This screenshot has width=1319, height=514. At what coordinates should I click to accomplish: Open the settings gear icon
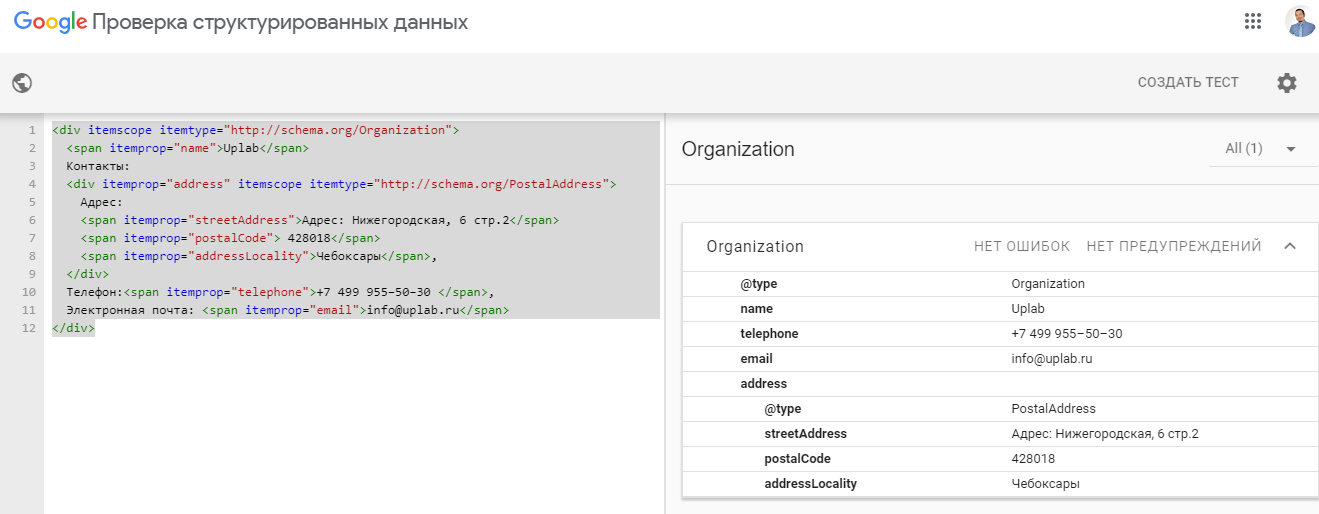point(1286,83)
